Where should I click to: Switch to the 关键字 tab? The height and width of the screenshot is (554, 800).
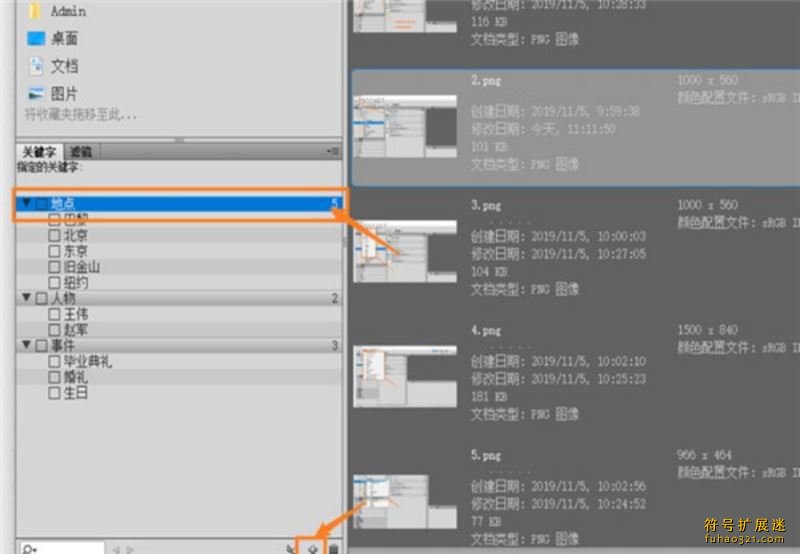(39, 152)
